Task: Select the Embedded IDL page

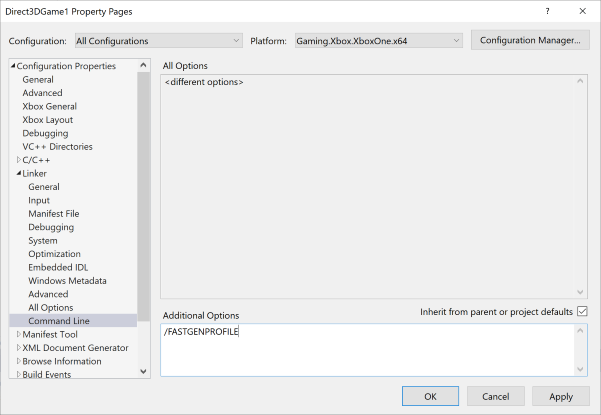Action: point(58,267)
